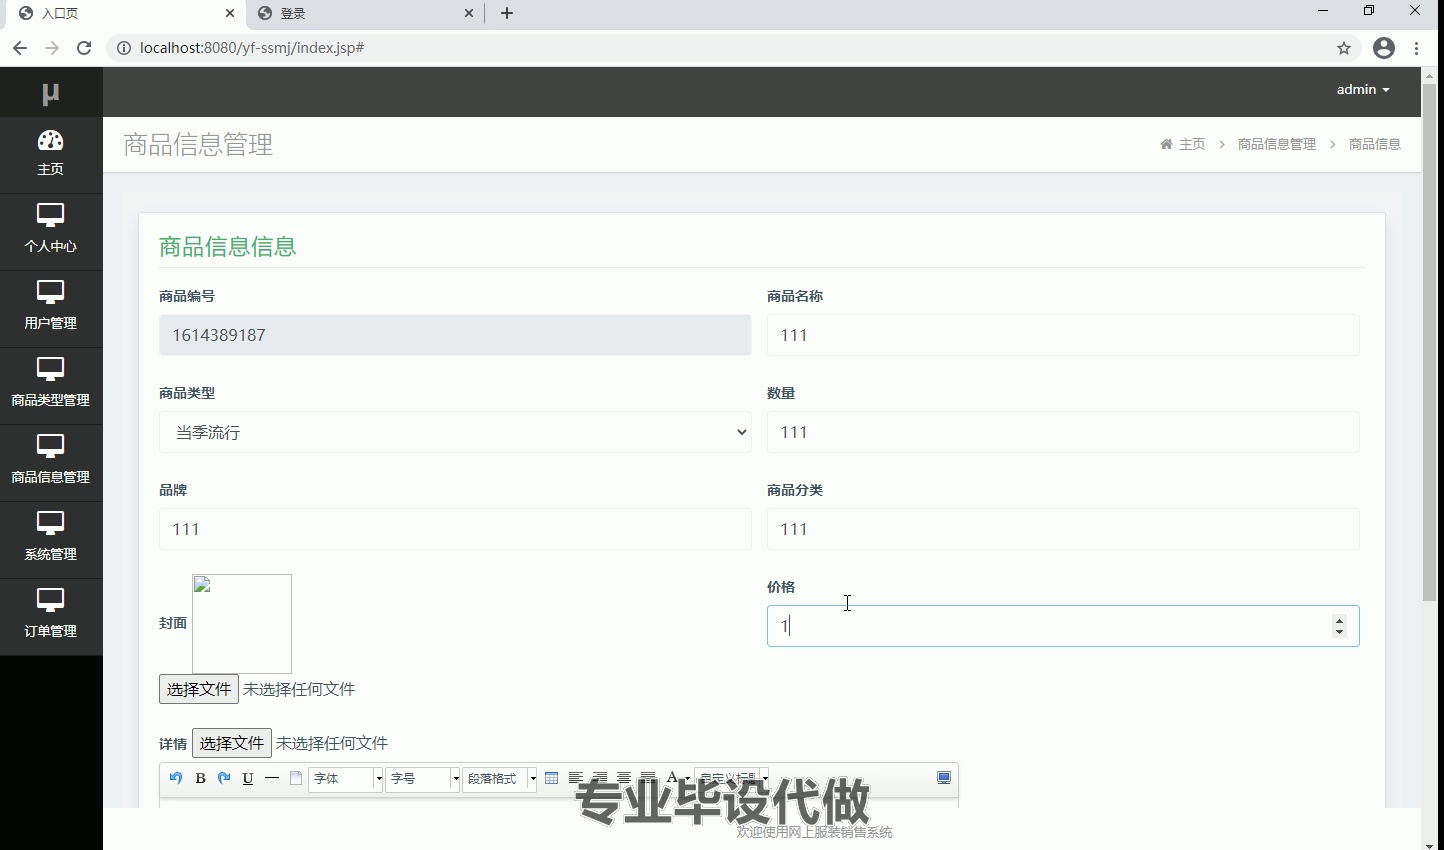Insert a table via editor toolbar icon
Viewport: 1444px width, 850px height.
click(551, 778)
